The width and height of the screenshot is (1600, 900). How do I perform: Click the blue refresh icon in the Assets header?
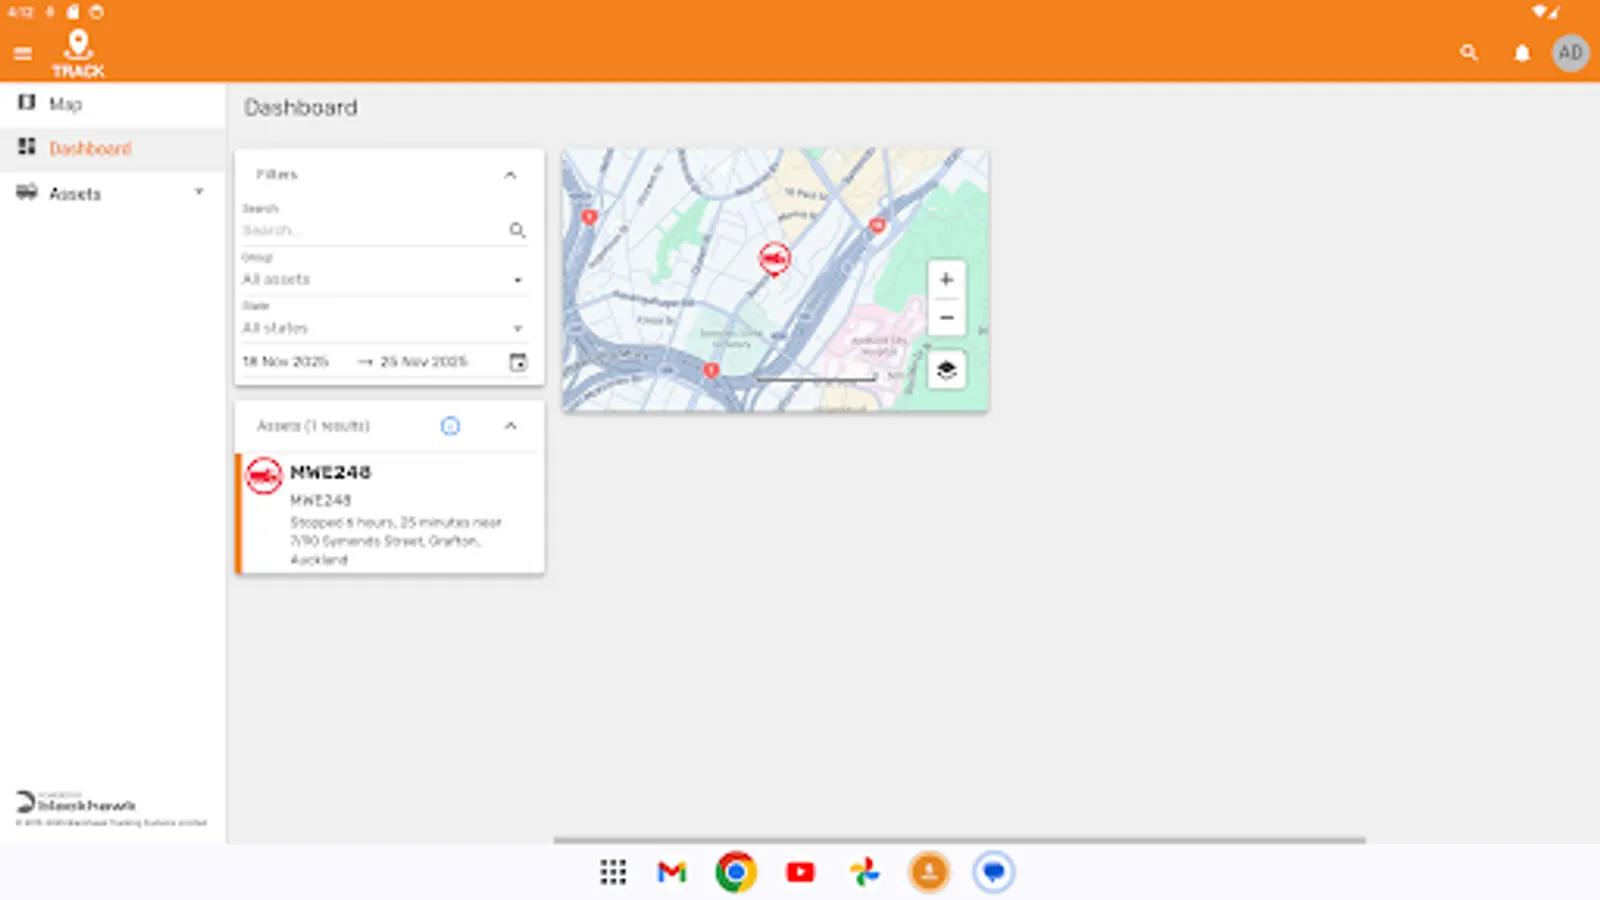pos(451,426)
